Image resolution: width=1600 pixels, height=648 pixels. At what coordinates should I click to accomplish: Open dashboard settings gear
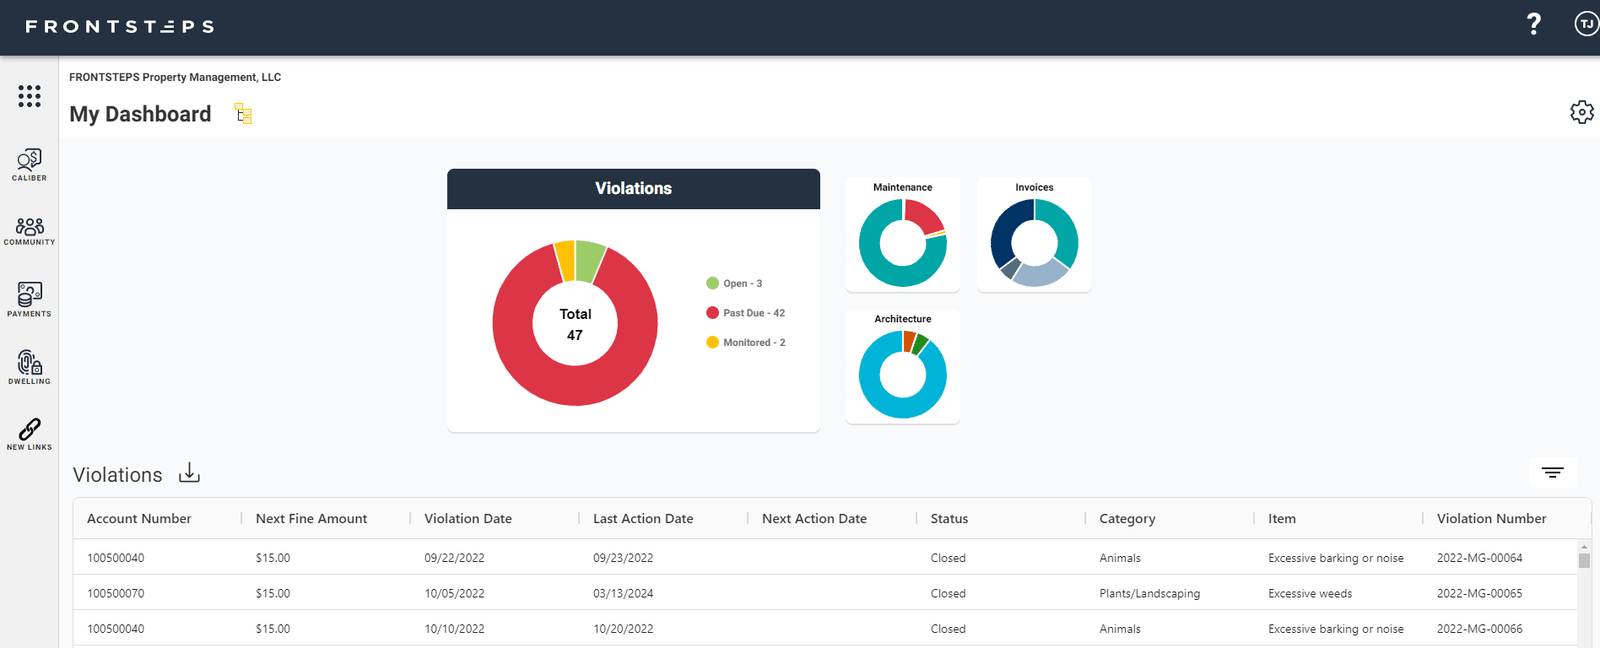1582,112
